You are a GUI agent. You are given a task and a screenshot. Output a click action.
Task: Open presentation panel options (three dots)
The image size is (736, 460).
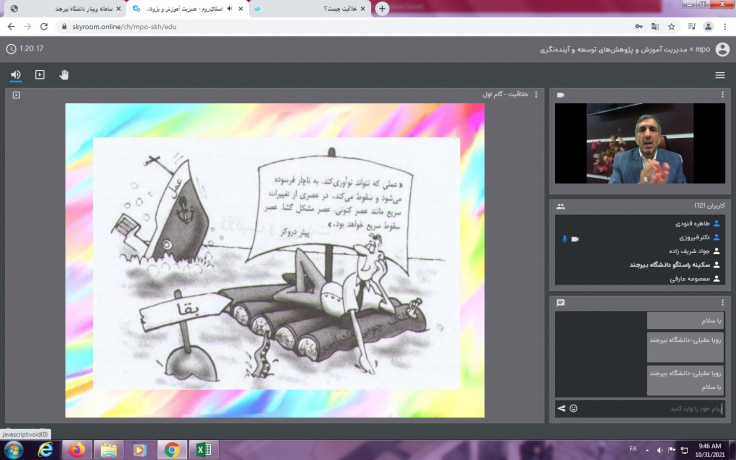(536, 95)
